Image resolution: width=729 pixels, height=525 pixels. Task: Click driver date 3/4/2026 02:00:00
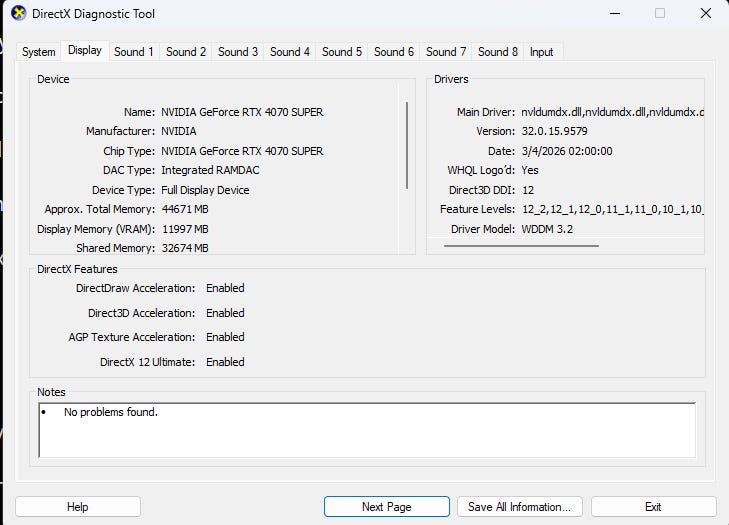pos(567,151)
